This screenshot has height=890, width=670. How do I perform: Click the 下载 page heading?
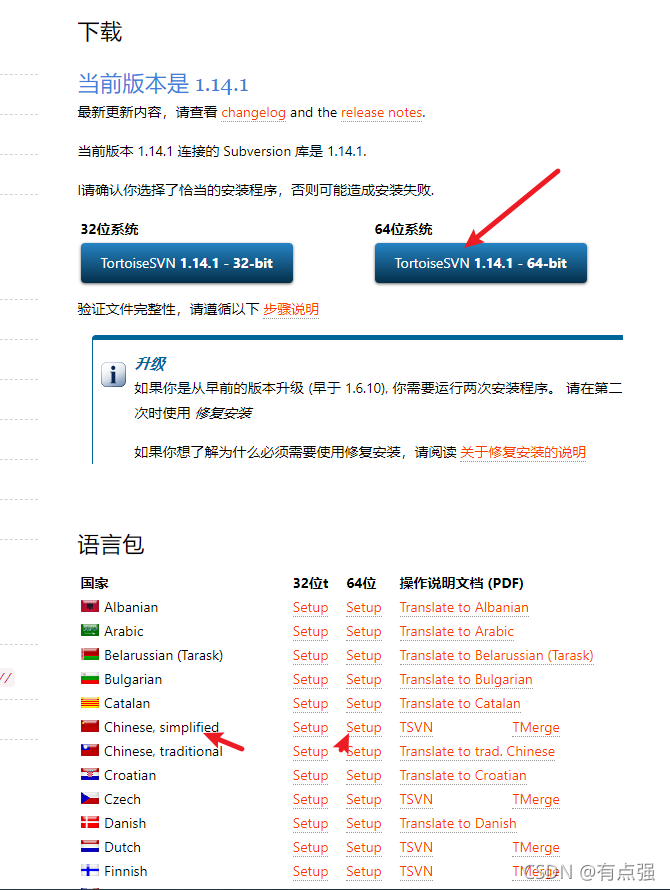click(x=100, y=32)
